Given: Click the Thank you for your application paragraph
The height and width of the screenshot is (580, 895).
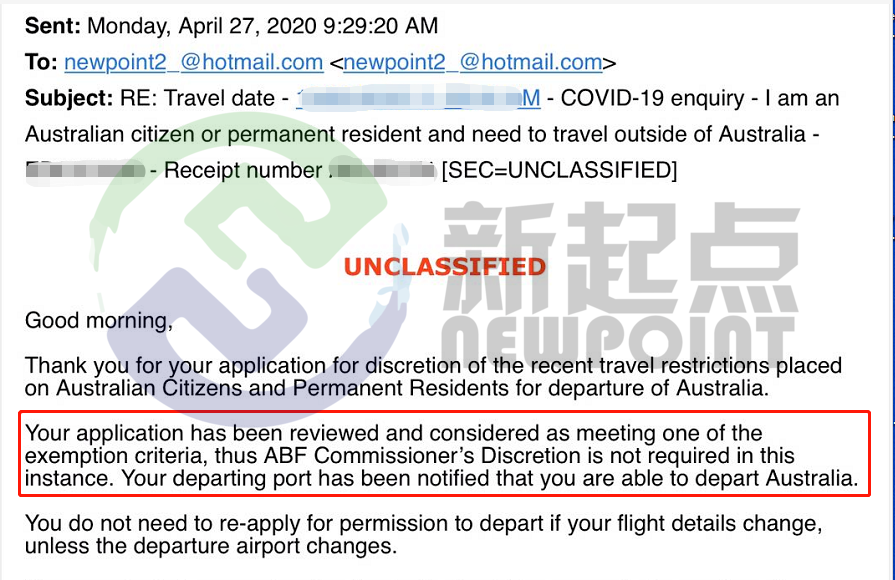Looking at the screenshot, I should [433, 377].
